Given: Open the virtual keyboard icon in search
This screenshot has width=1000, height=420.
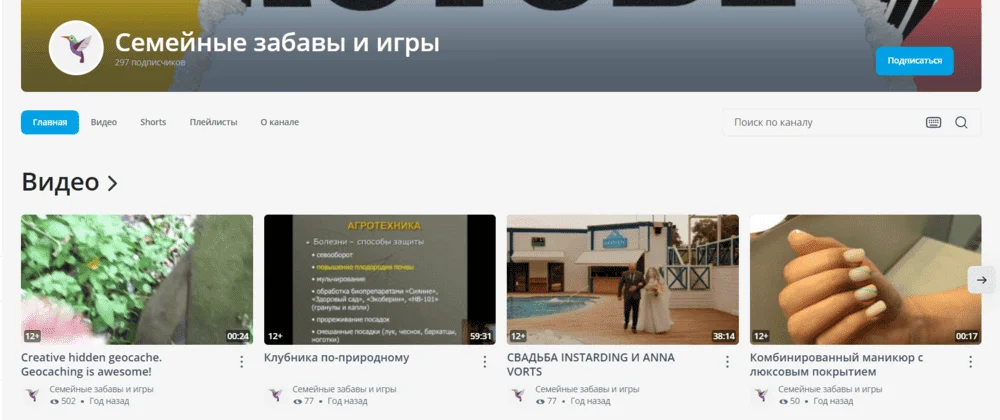Looking at the screenshot, I should point(933,122).
